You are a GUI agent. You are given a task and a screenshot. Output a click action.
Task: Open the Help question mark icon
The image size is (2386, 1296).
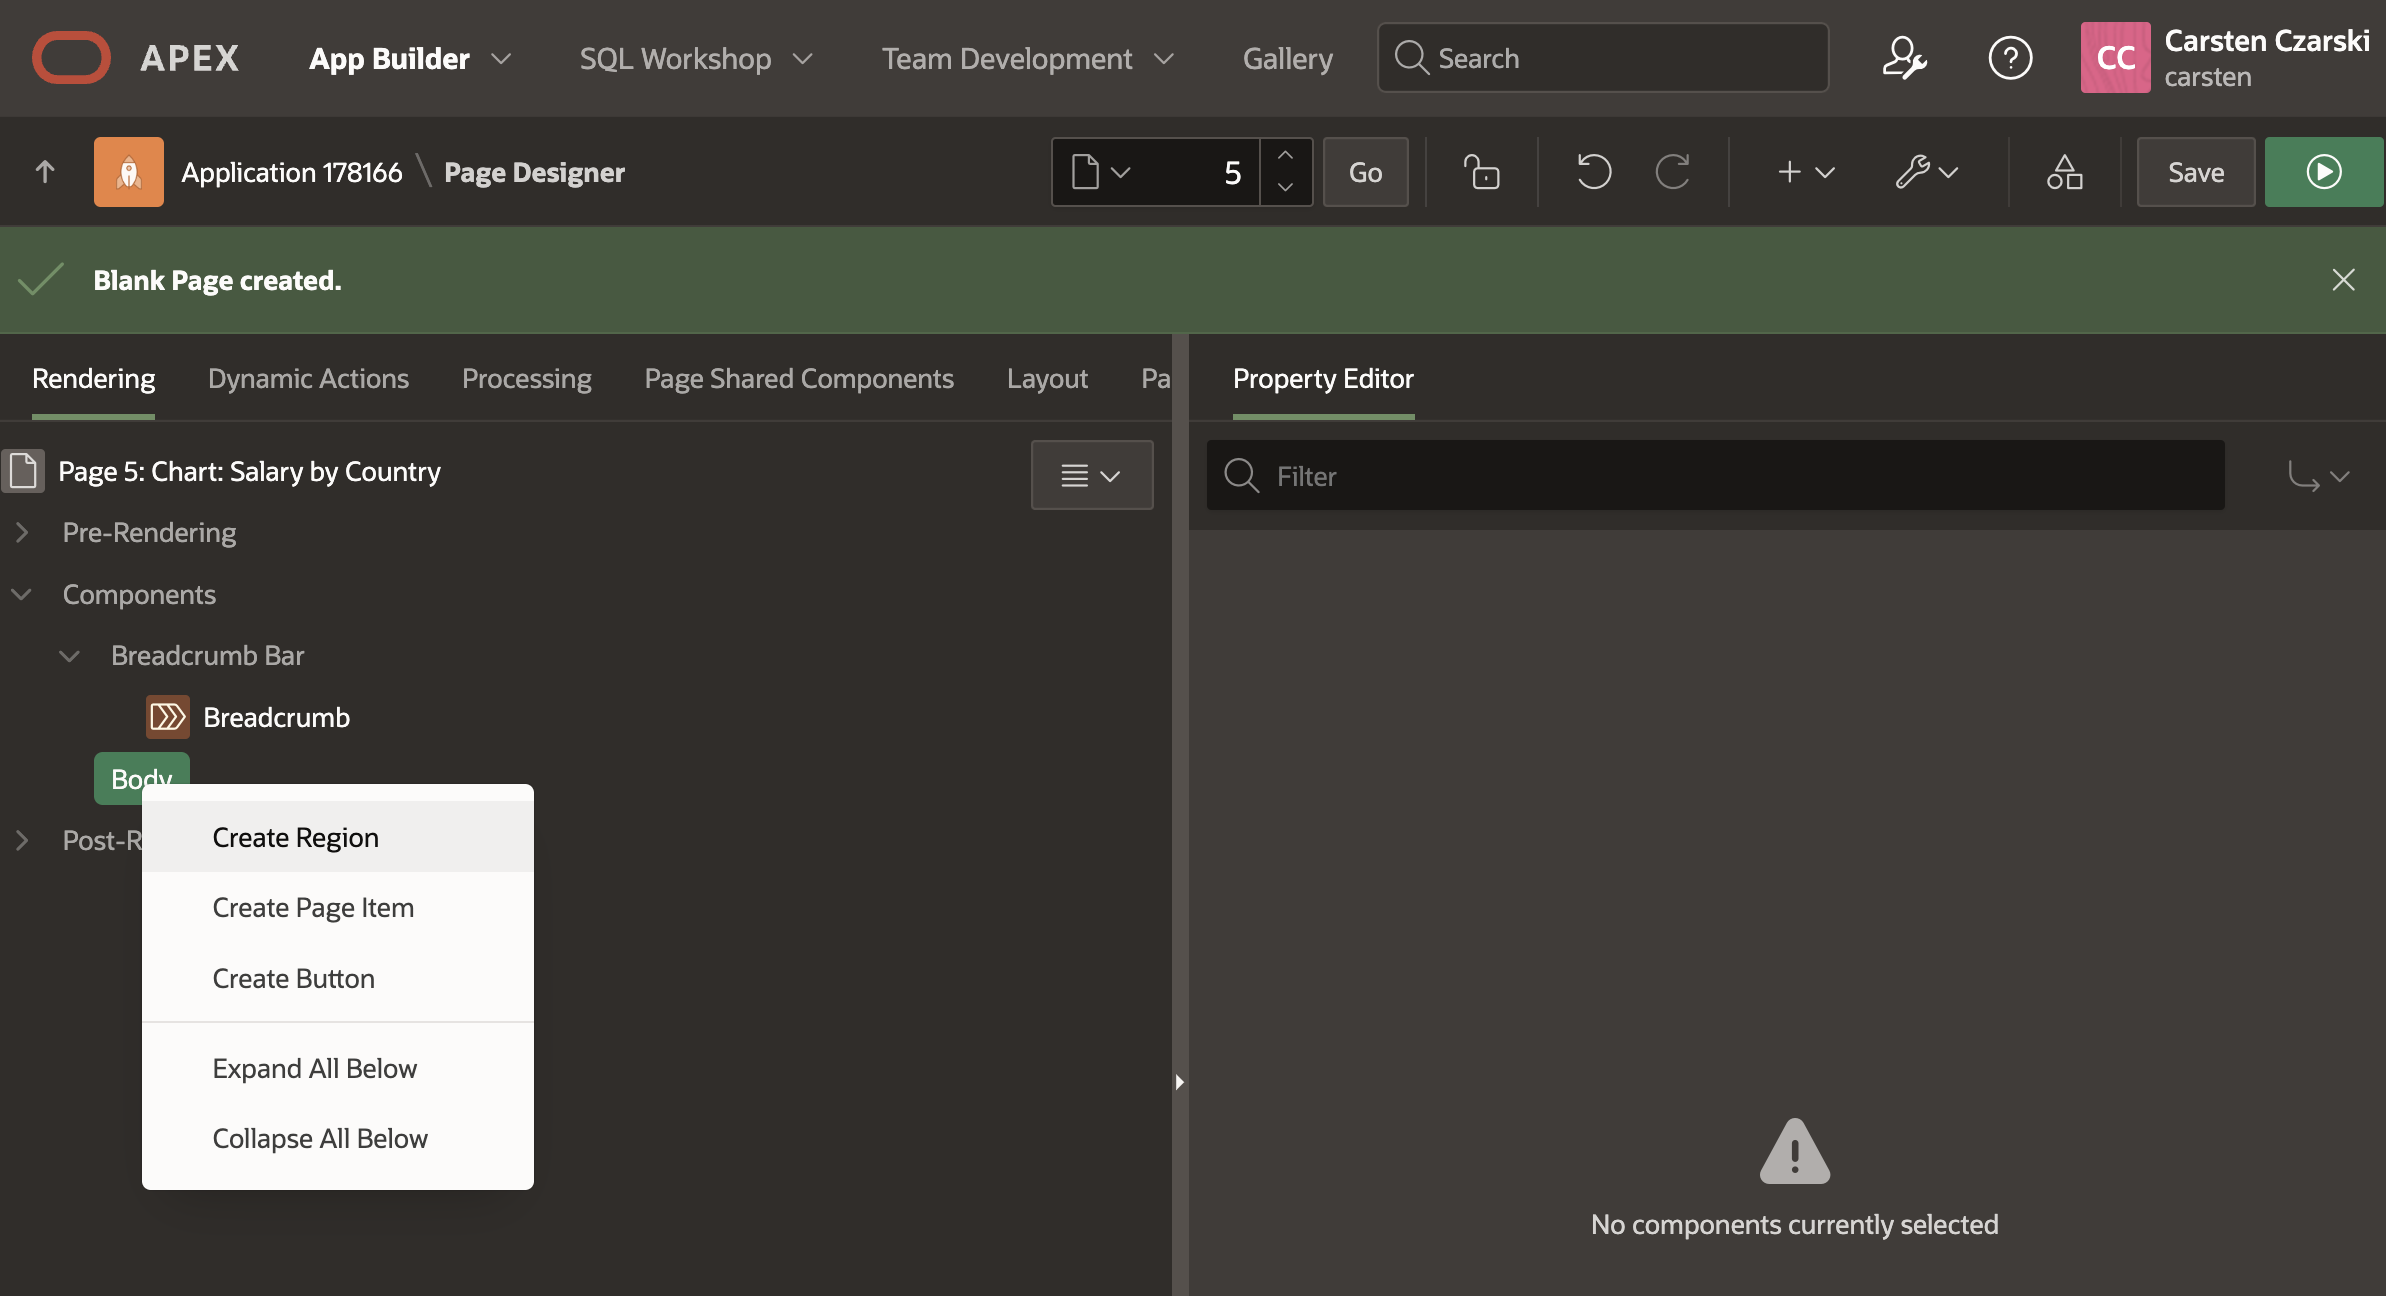[2010, 58]
